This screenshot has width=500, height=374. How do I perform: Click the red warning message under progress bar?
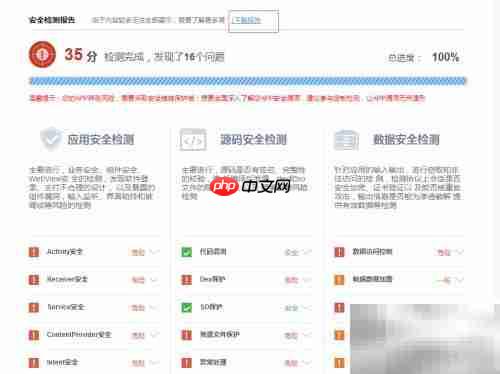point(227,98)
